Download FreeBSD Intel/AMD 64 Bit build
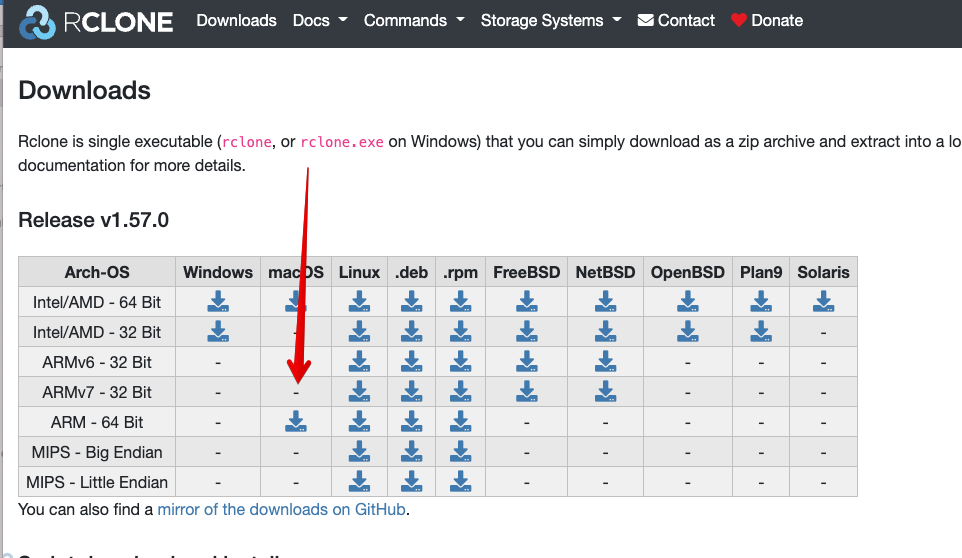The height and width of the screenshot is (558, 962). click(526, 302)
